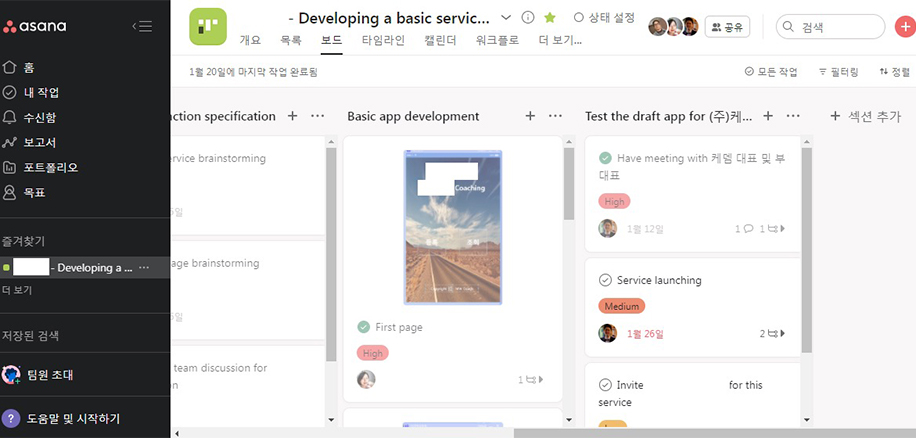Mark the Service launching task complete
916x438 pixels.
click(x=605, y=280)
